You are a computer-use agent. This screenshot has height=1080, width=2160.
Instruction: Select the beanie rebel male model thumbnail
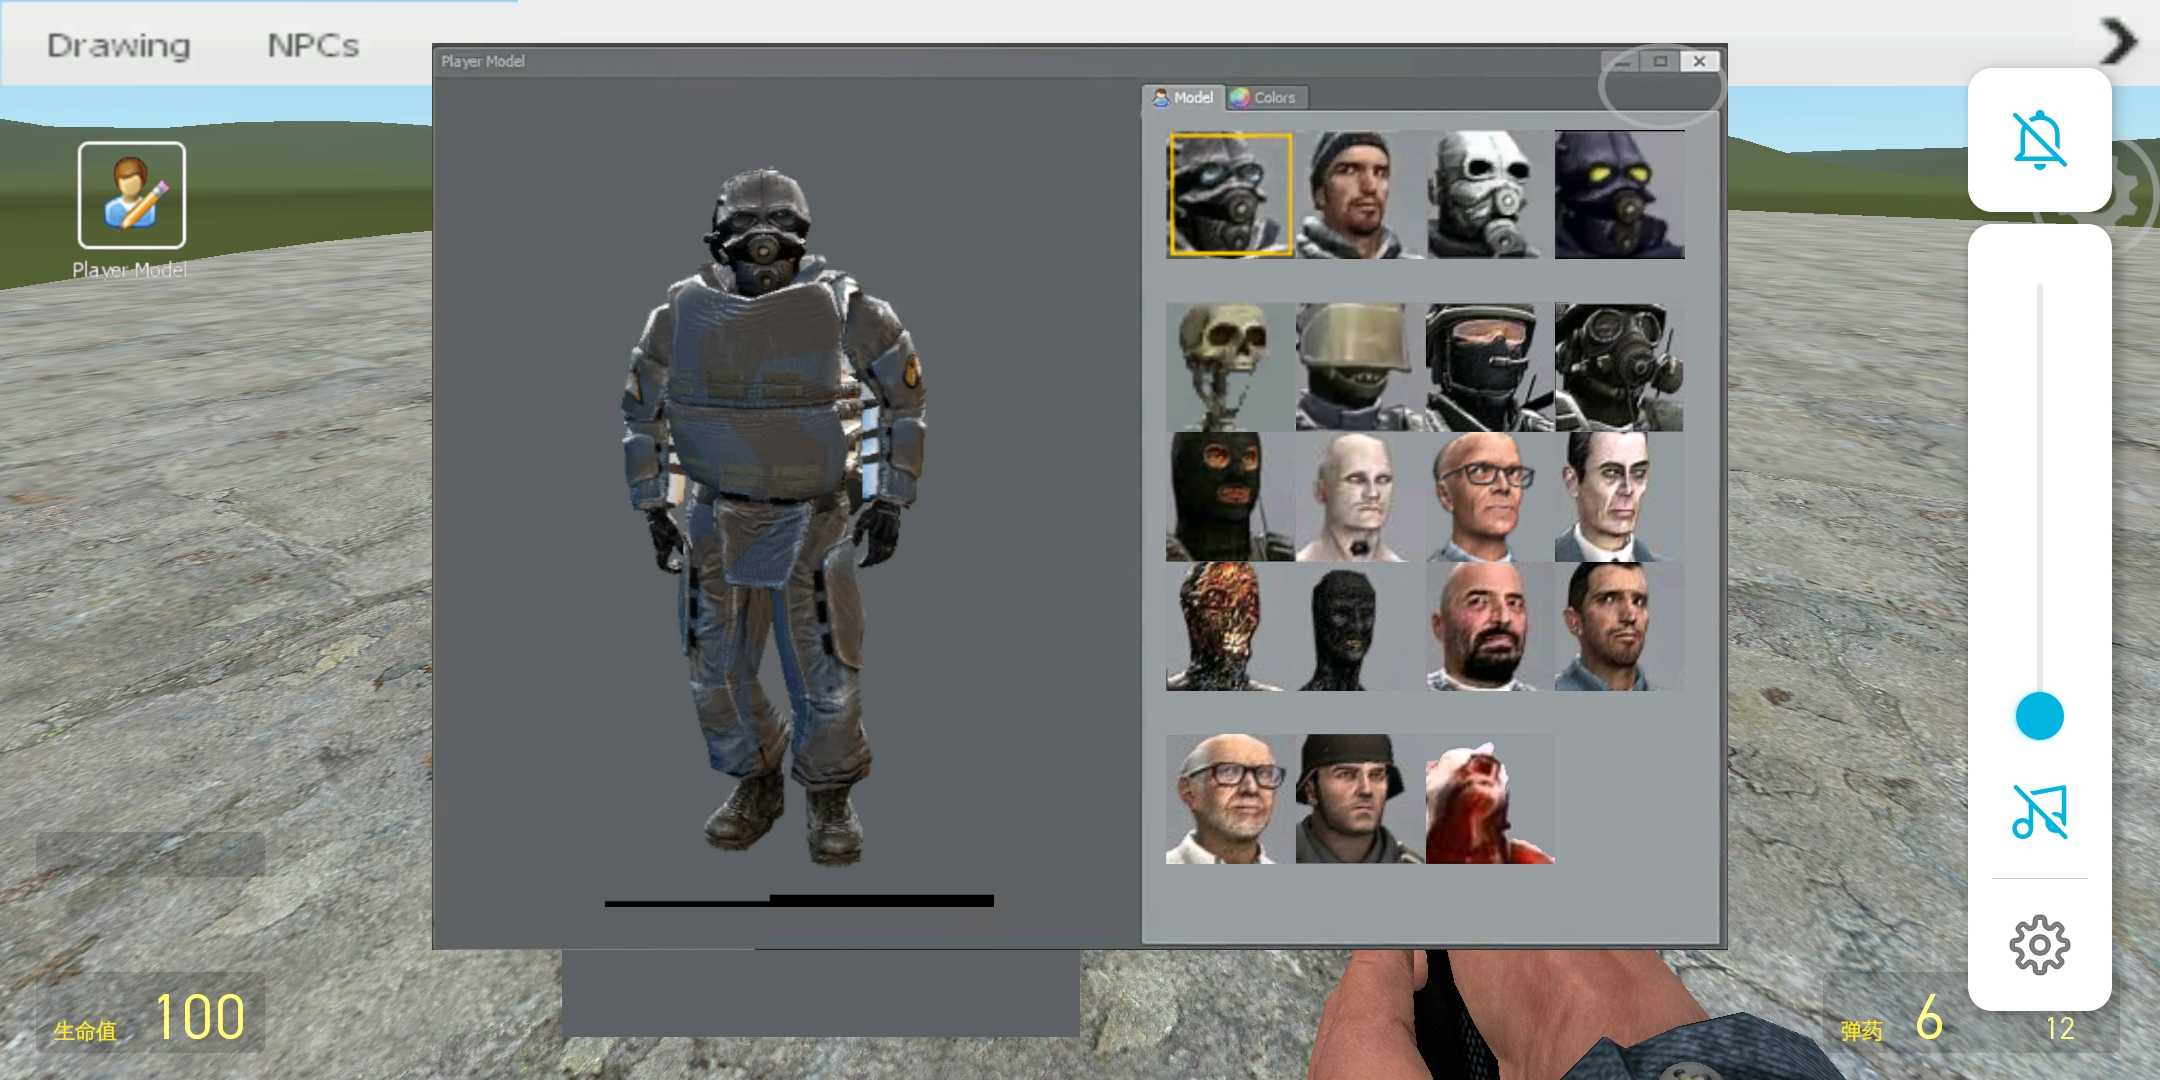click(1360, 195)
